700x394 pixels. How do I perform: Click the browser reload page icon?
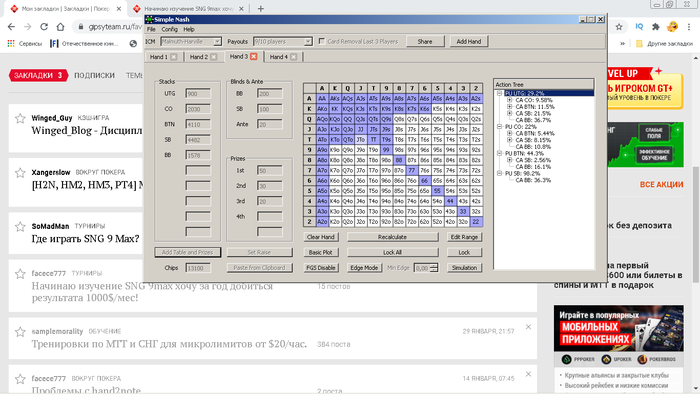coord(44,27)
